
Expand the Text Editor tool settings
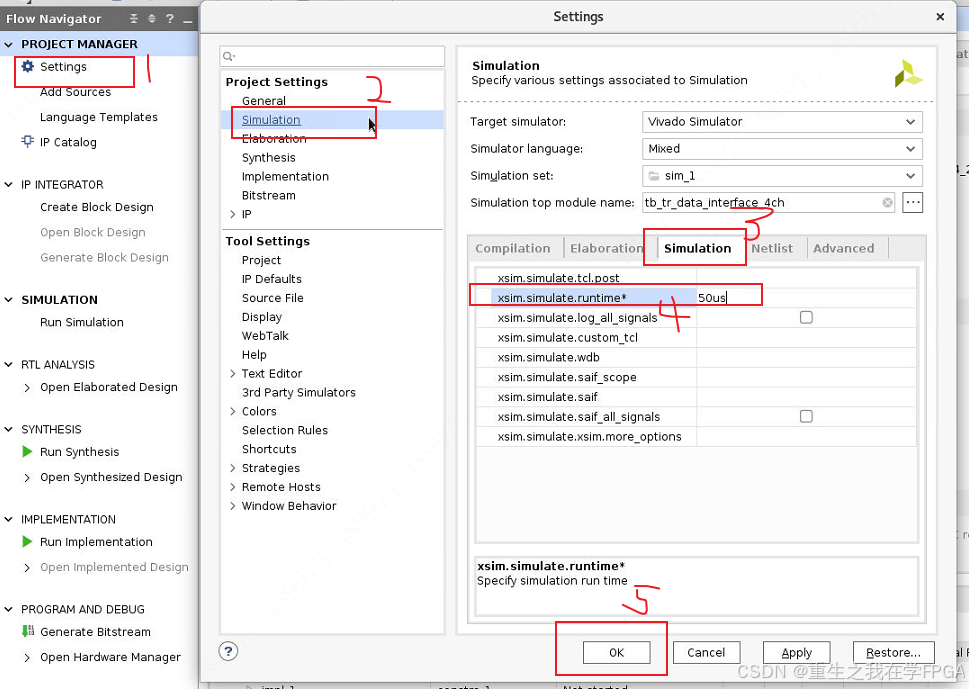pyautogui.click(x=233, y=373)
